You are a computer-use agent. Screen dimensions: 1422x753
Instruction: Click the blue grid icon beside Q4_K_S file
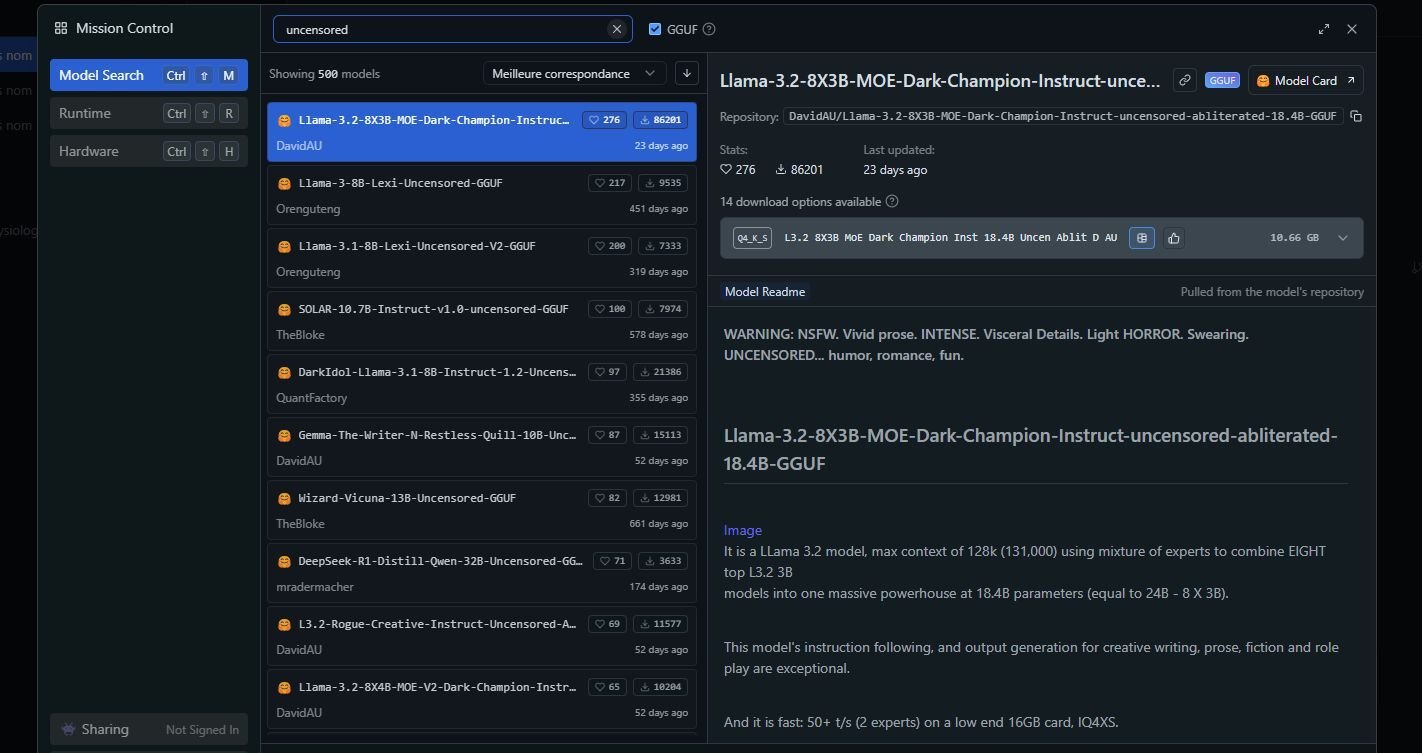(1141, 238)
